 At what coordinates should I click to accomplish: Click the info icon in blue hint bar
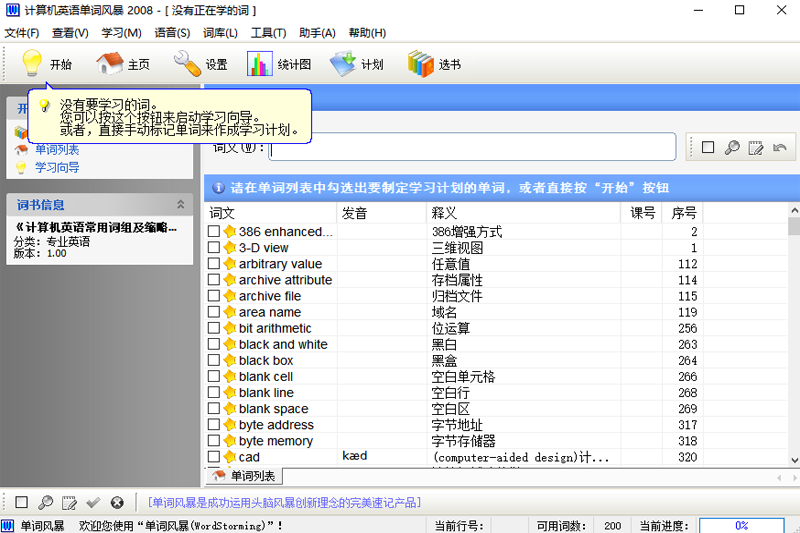coord(218,188)
